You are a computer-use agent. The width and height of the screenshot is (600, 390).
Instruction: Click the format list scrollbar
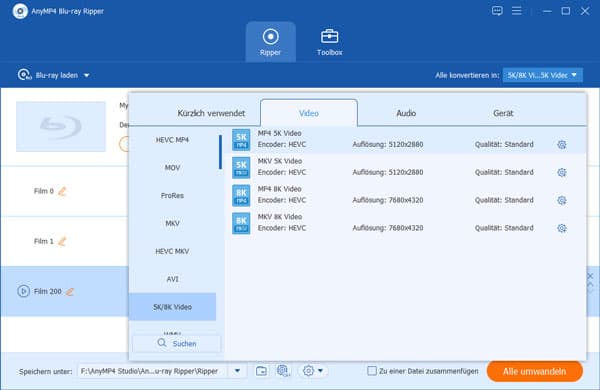(x=220, y=152)
